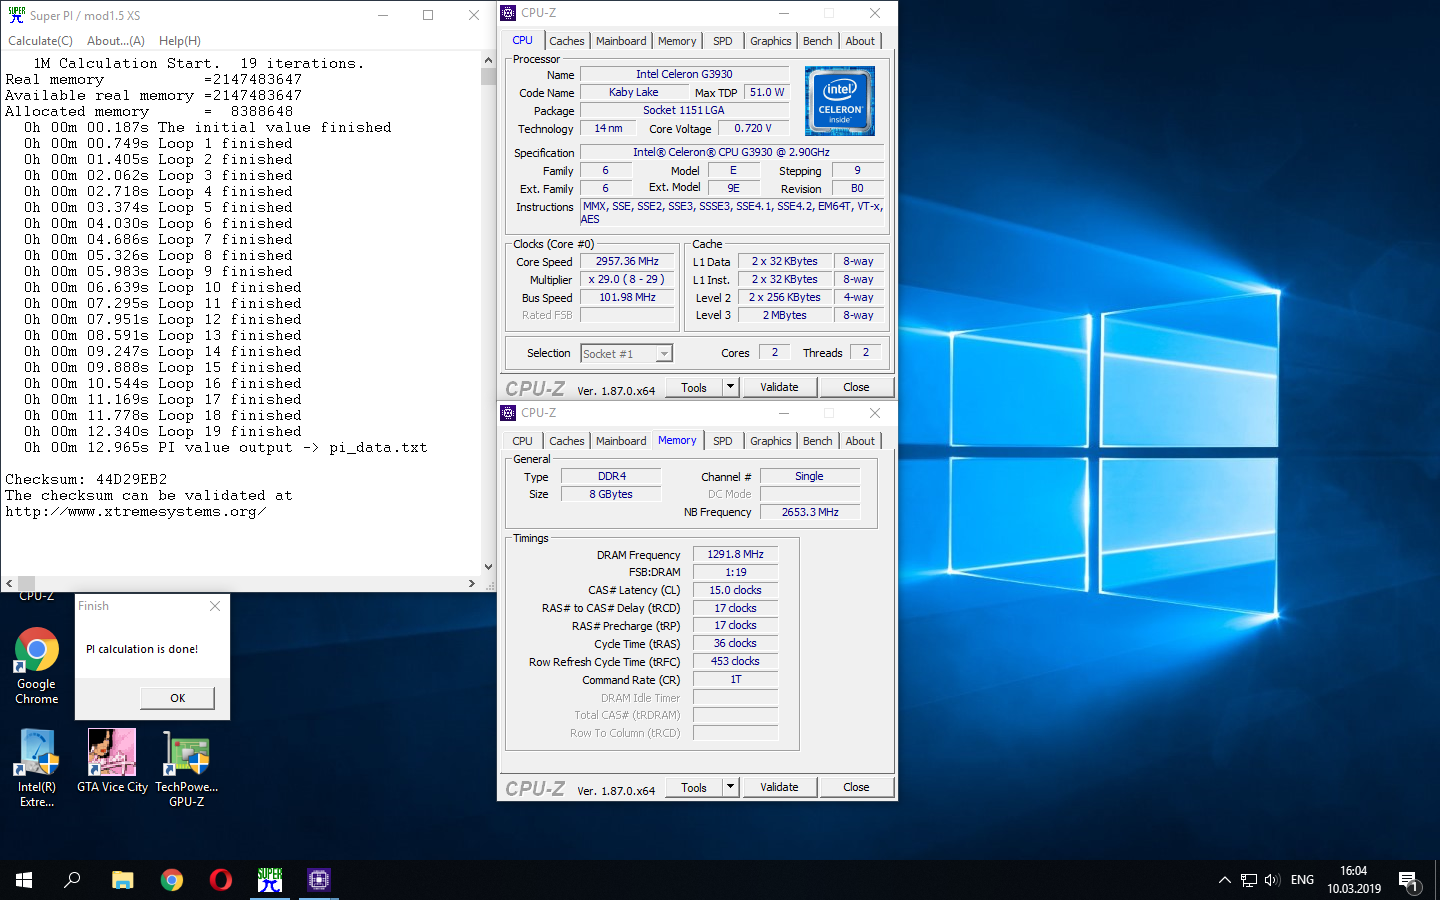Close the Finish dialog with X

tap(215, 606)
